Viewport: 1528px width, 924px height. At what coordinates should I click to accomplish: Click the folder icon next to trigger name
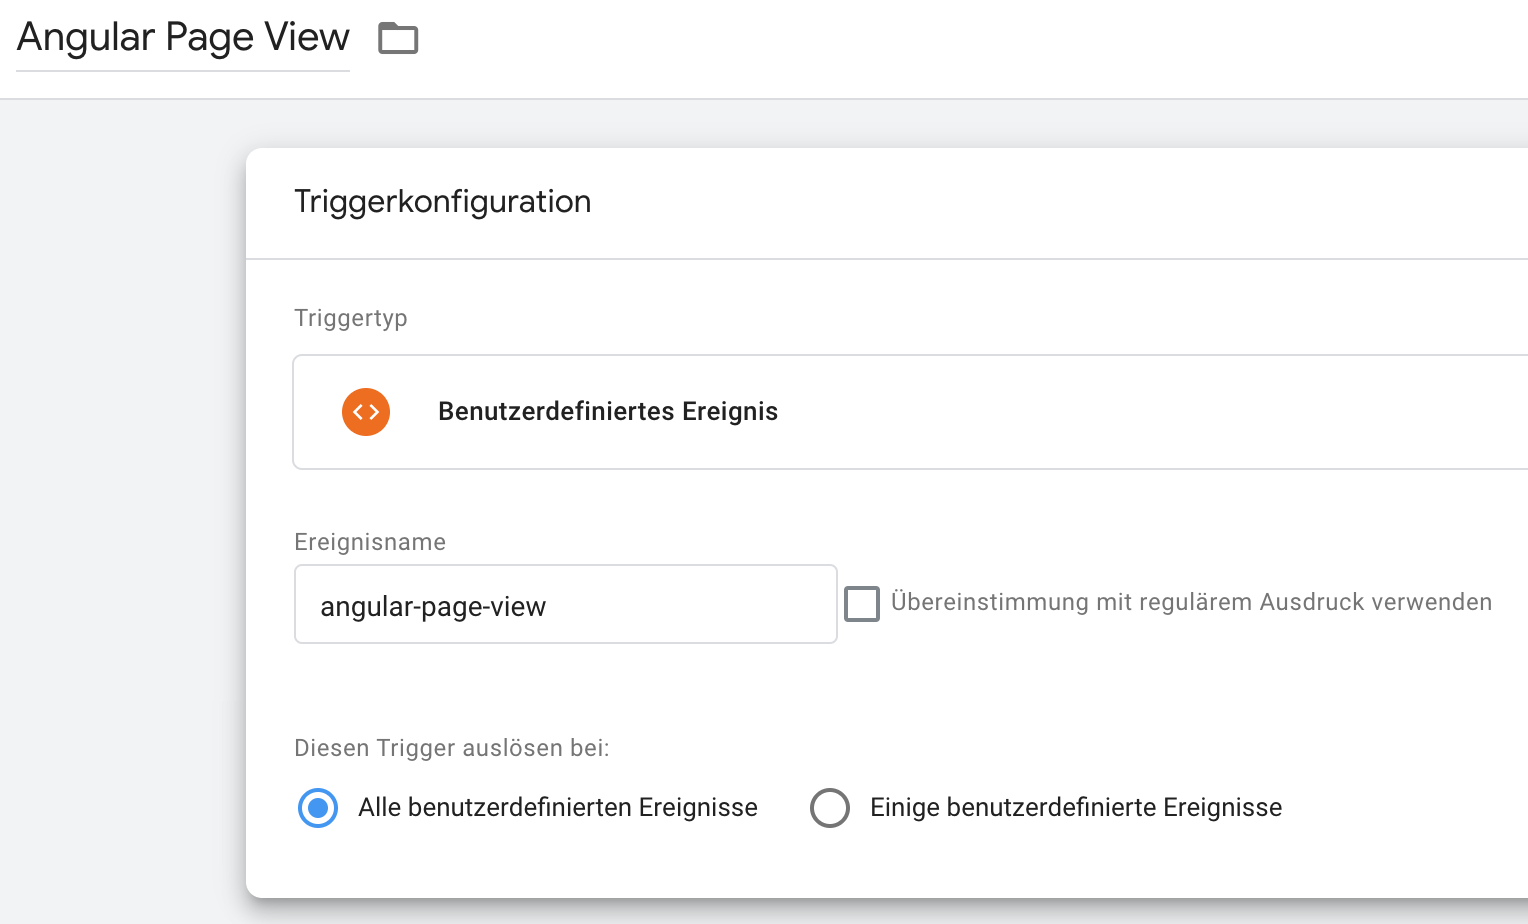[x=398, y=38]
